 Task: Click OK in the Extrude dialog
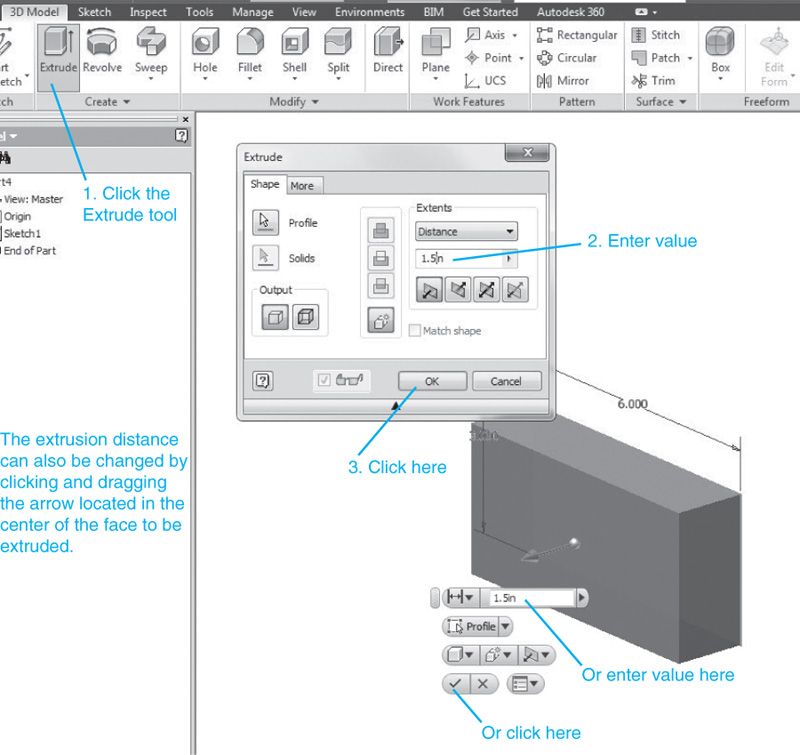(432, 381)
